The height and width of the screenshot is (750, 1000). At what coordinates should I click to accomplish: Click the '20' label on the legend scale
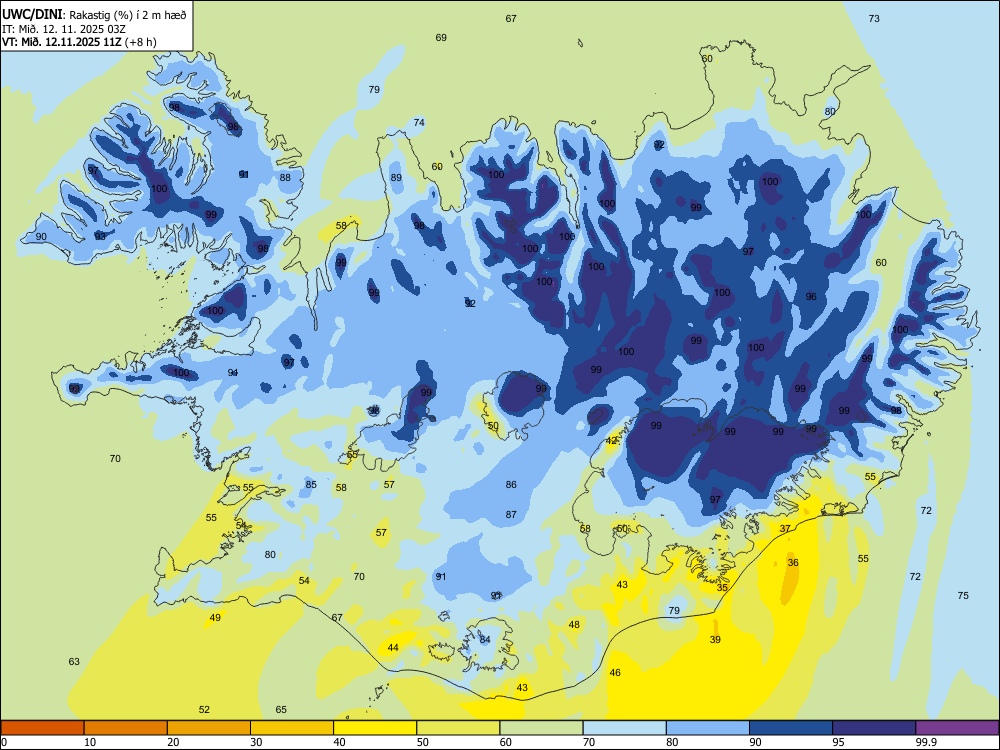point(173,742)
